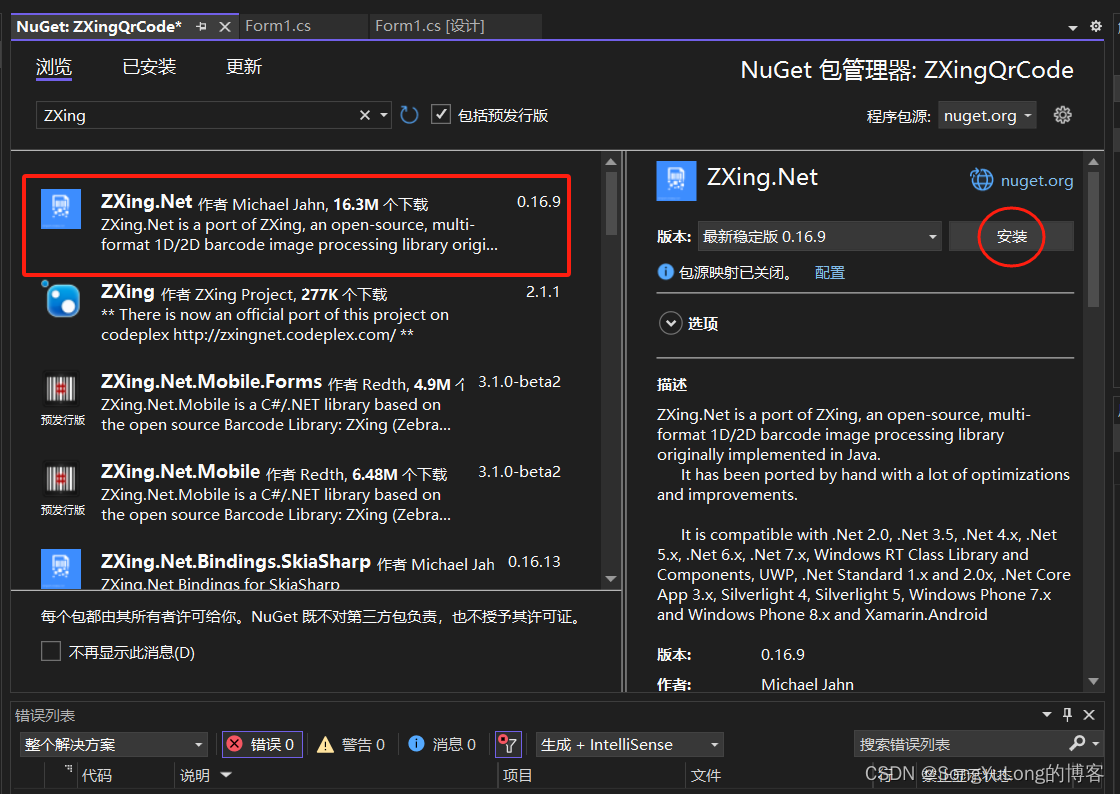Click the Search Error List input field
The width and height of the screenshot is (1120, 794).
(959, 745)
